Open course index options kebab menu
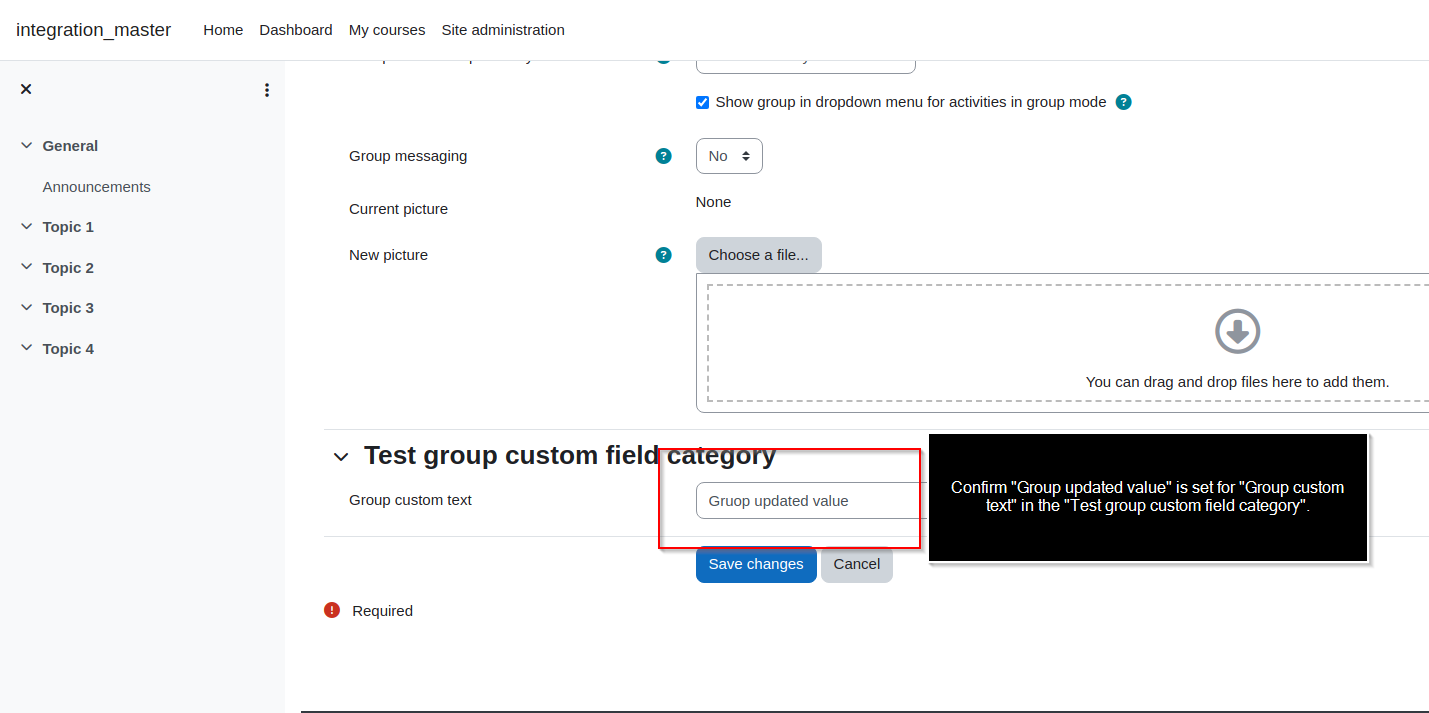Viewport: 1429px width, 713px height. pyautogui.click(x=267, y=90)
